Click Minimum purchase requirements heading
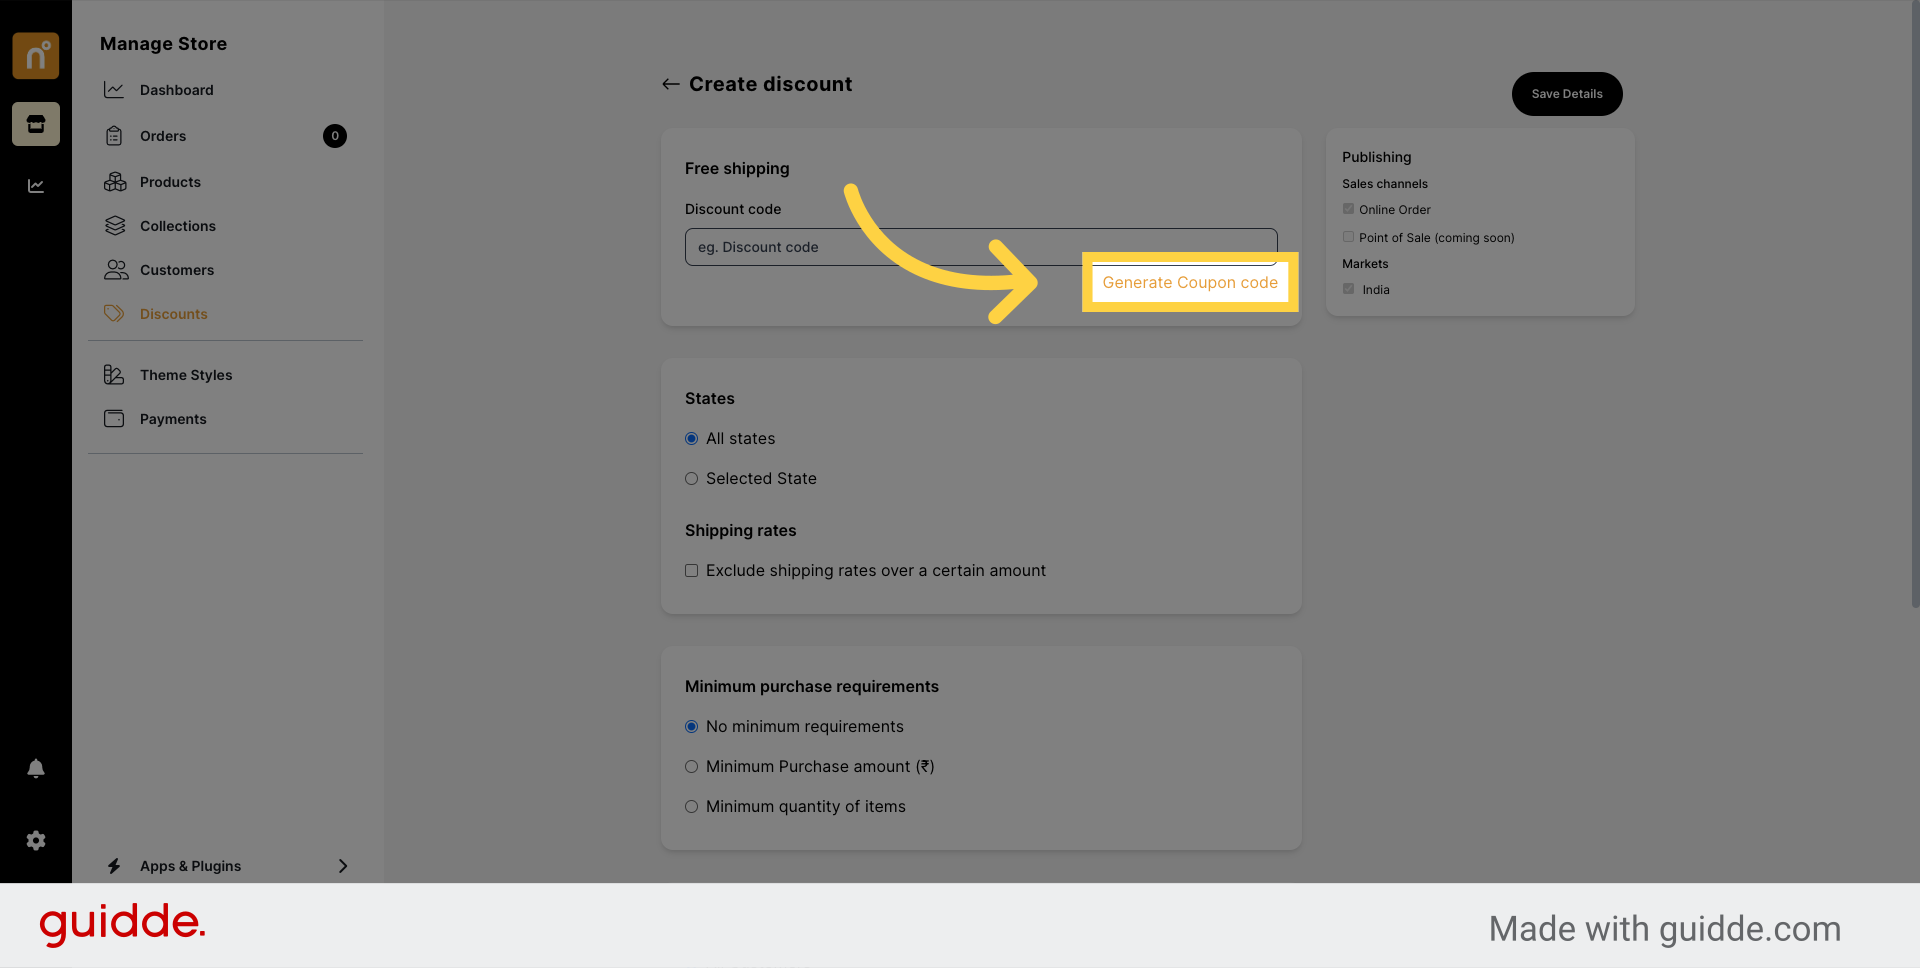The image size is (1920, 968). (x=812, y=687)
